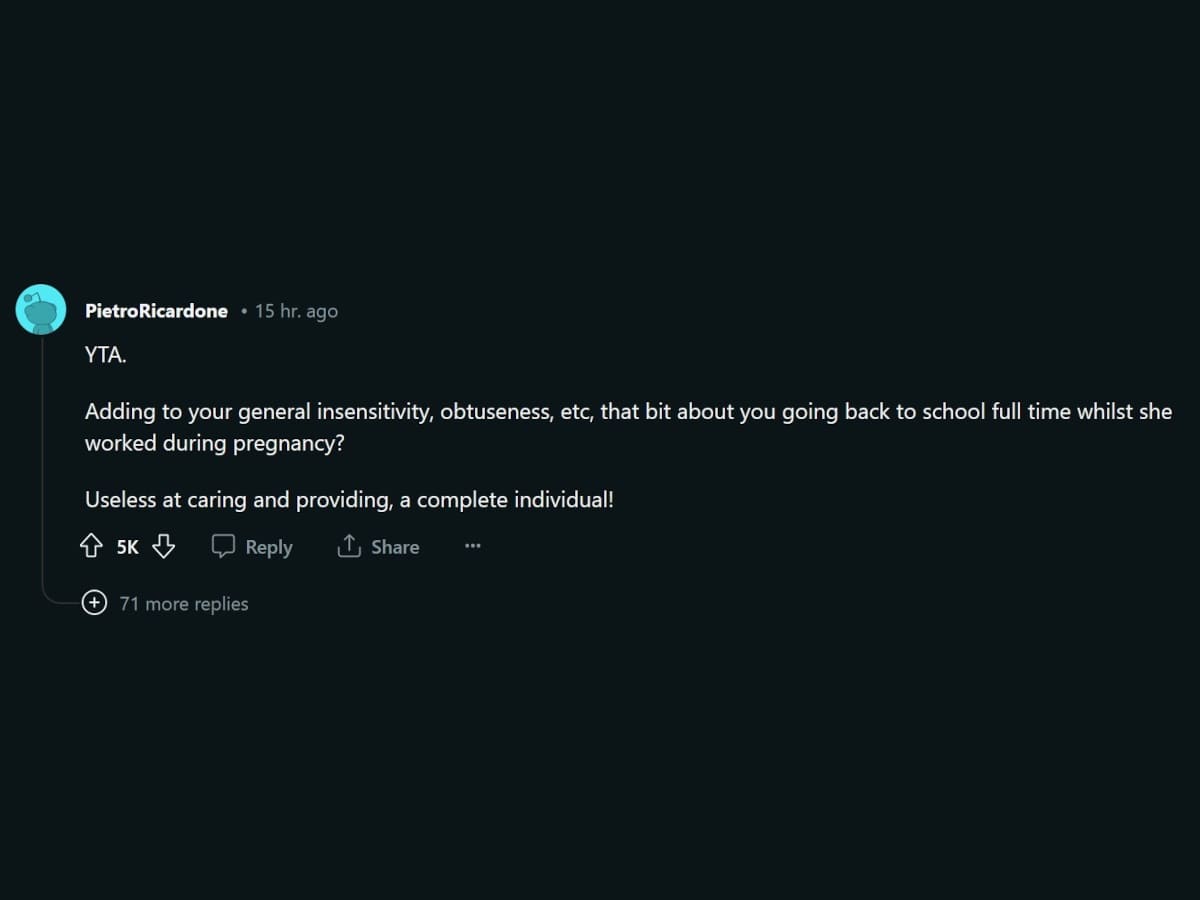Open PietroRicardone's avatar profile picture
This screenshot has width=1200, height=900.
[x=41, y=310]
